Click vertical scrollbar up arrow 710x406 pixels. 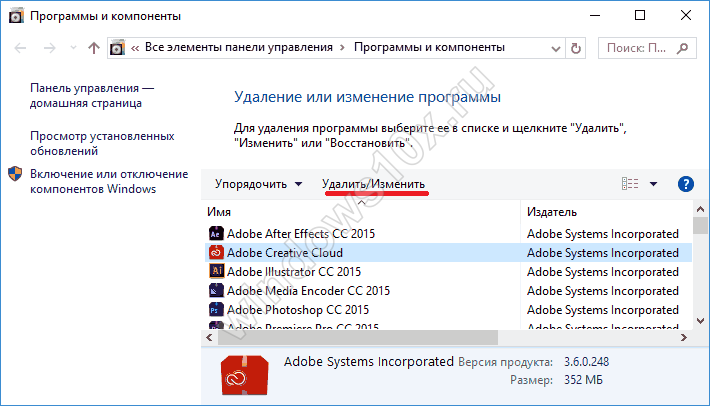(x=700, y=209)
